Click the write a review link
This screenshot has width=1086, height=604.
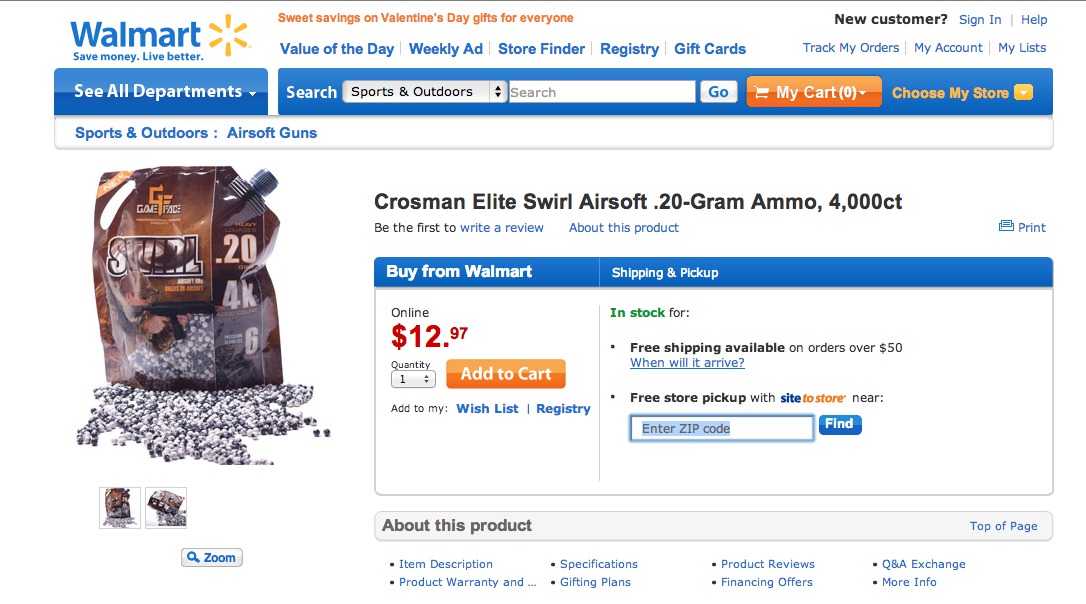pyautogui.click(x=502, y=228)
